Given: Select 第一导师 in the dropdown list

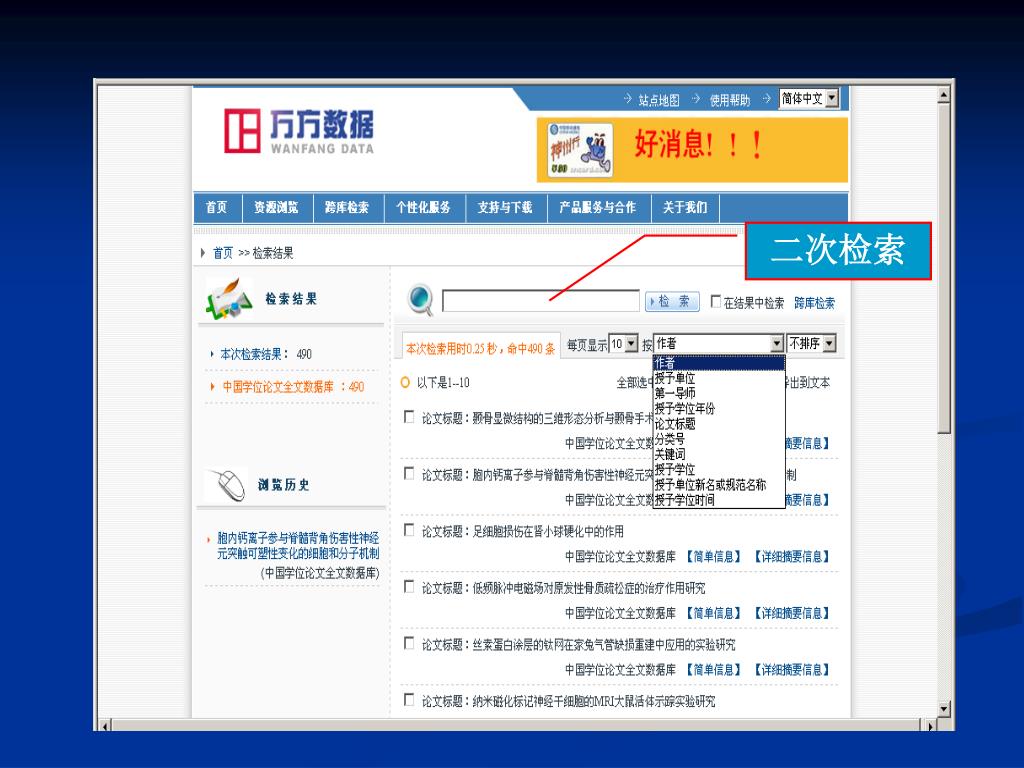Looking at the screenshot, I should (x=718, y=393).
